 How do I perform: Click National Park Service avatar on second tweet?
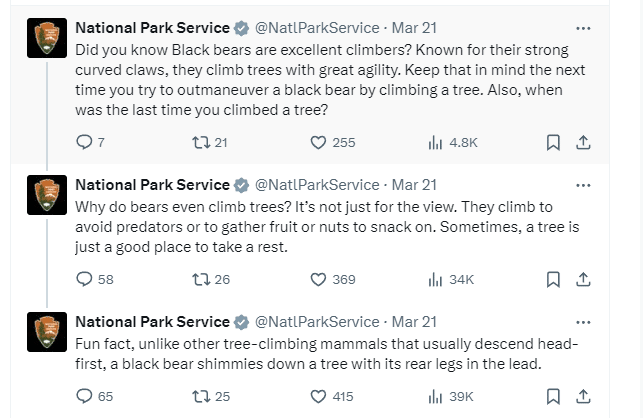[46, 192]
